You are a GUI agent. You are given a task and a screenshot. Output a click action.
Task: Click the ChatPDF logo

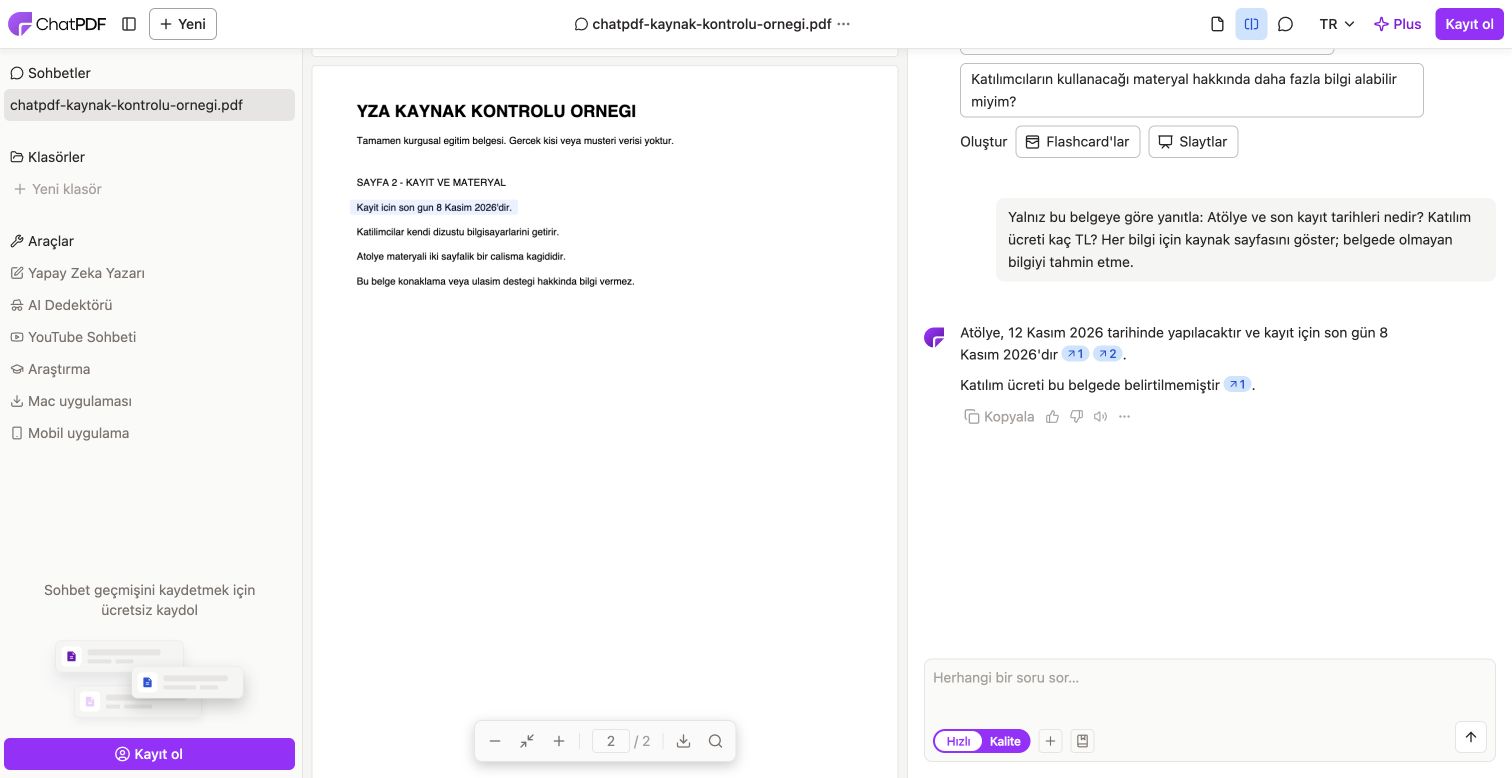click(57, 24)
